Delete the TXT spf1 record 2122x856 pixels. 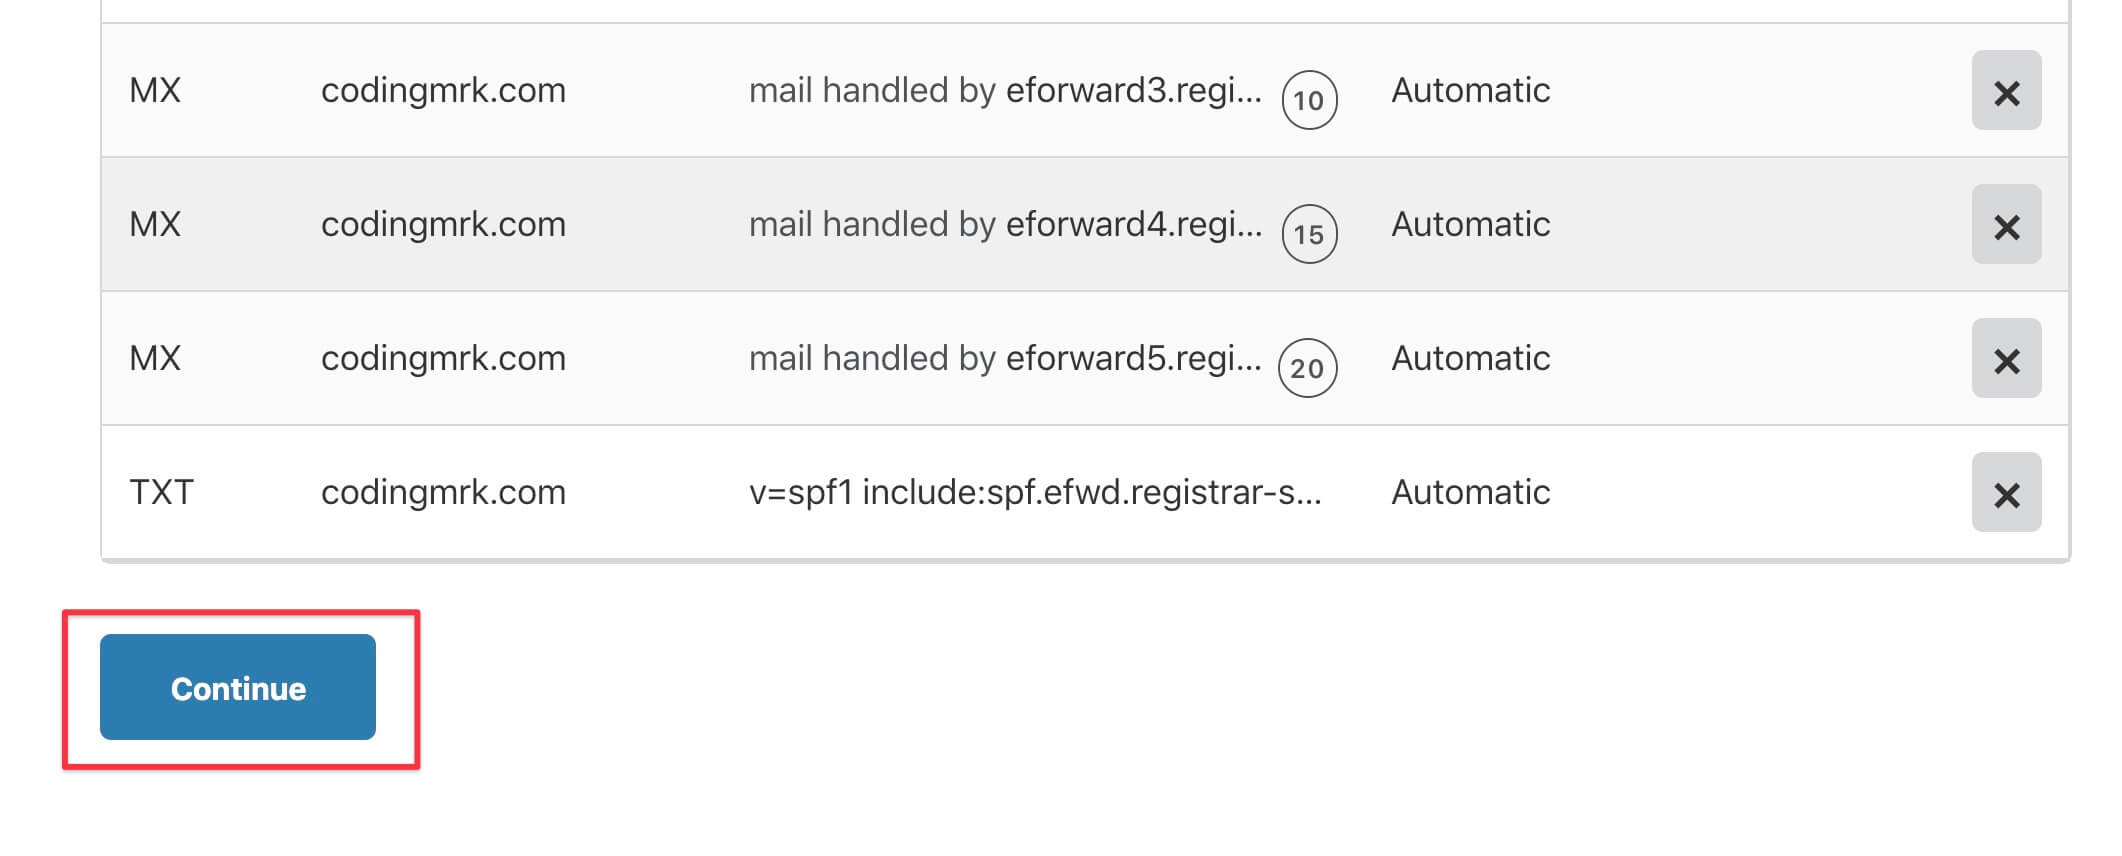coord(2006,493)
